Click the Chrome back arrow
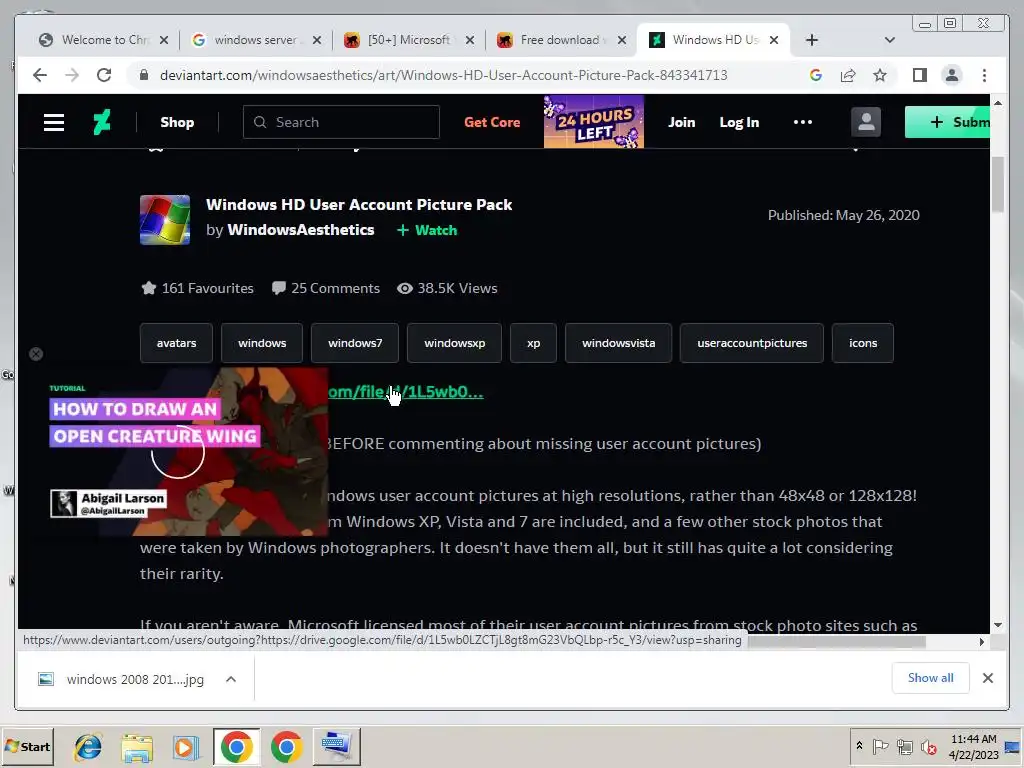The height and width of the screenshot is (768, 1024). coord(40,75)
